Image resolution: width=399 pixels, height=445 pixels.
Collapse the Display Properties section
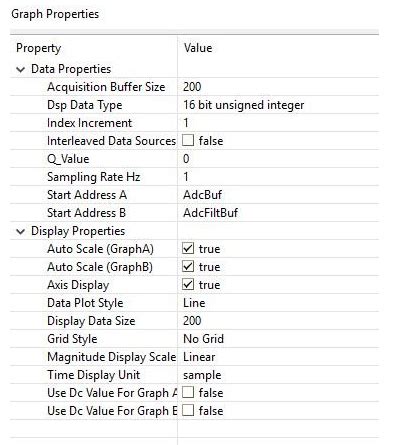pos(21,231)
